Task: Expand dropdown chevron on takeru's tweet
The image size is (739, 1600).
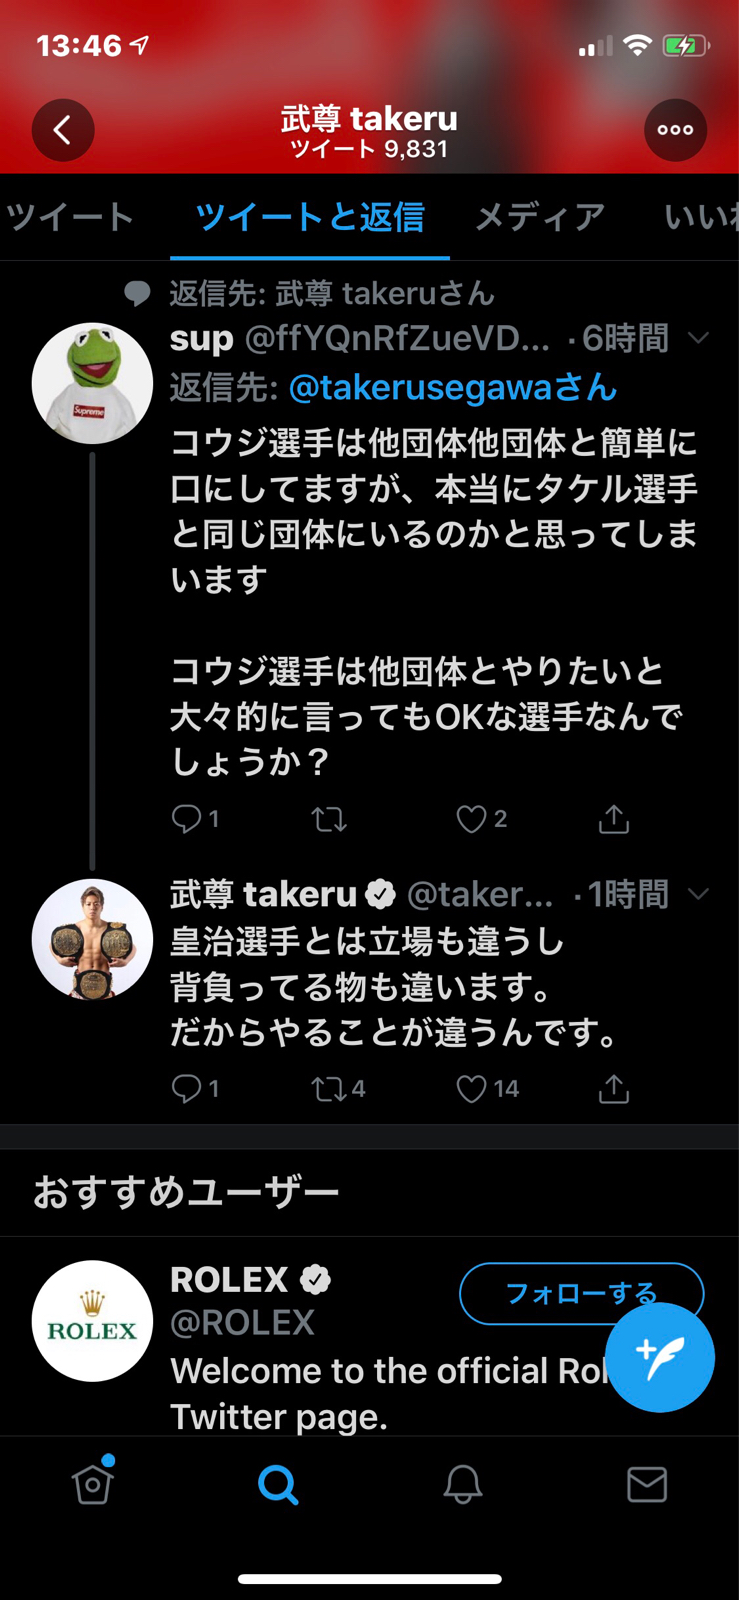Action: tap(699, 894)
